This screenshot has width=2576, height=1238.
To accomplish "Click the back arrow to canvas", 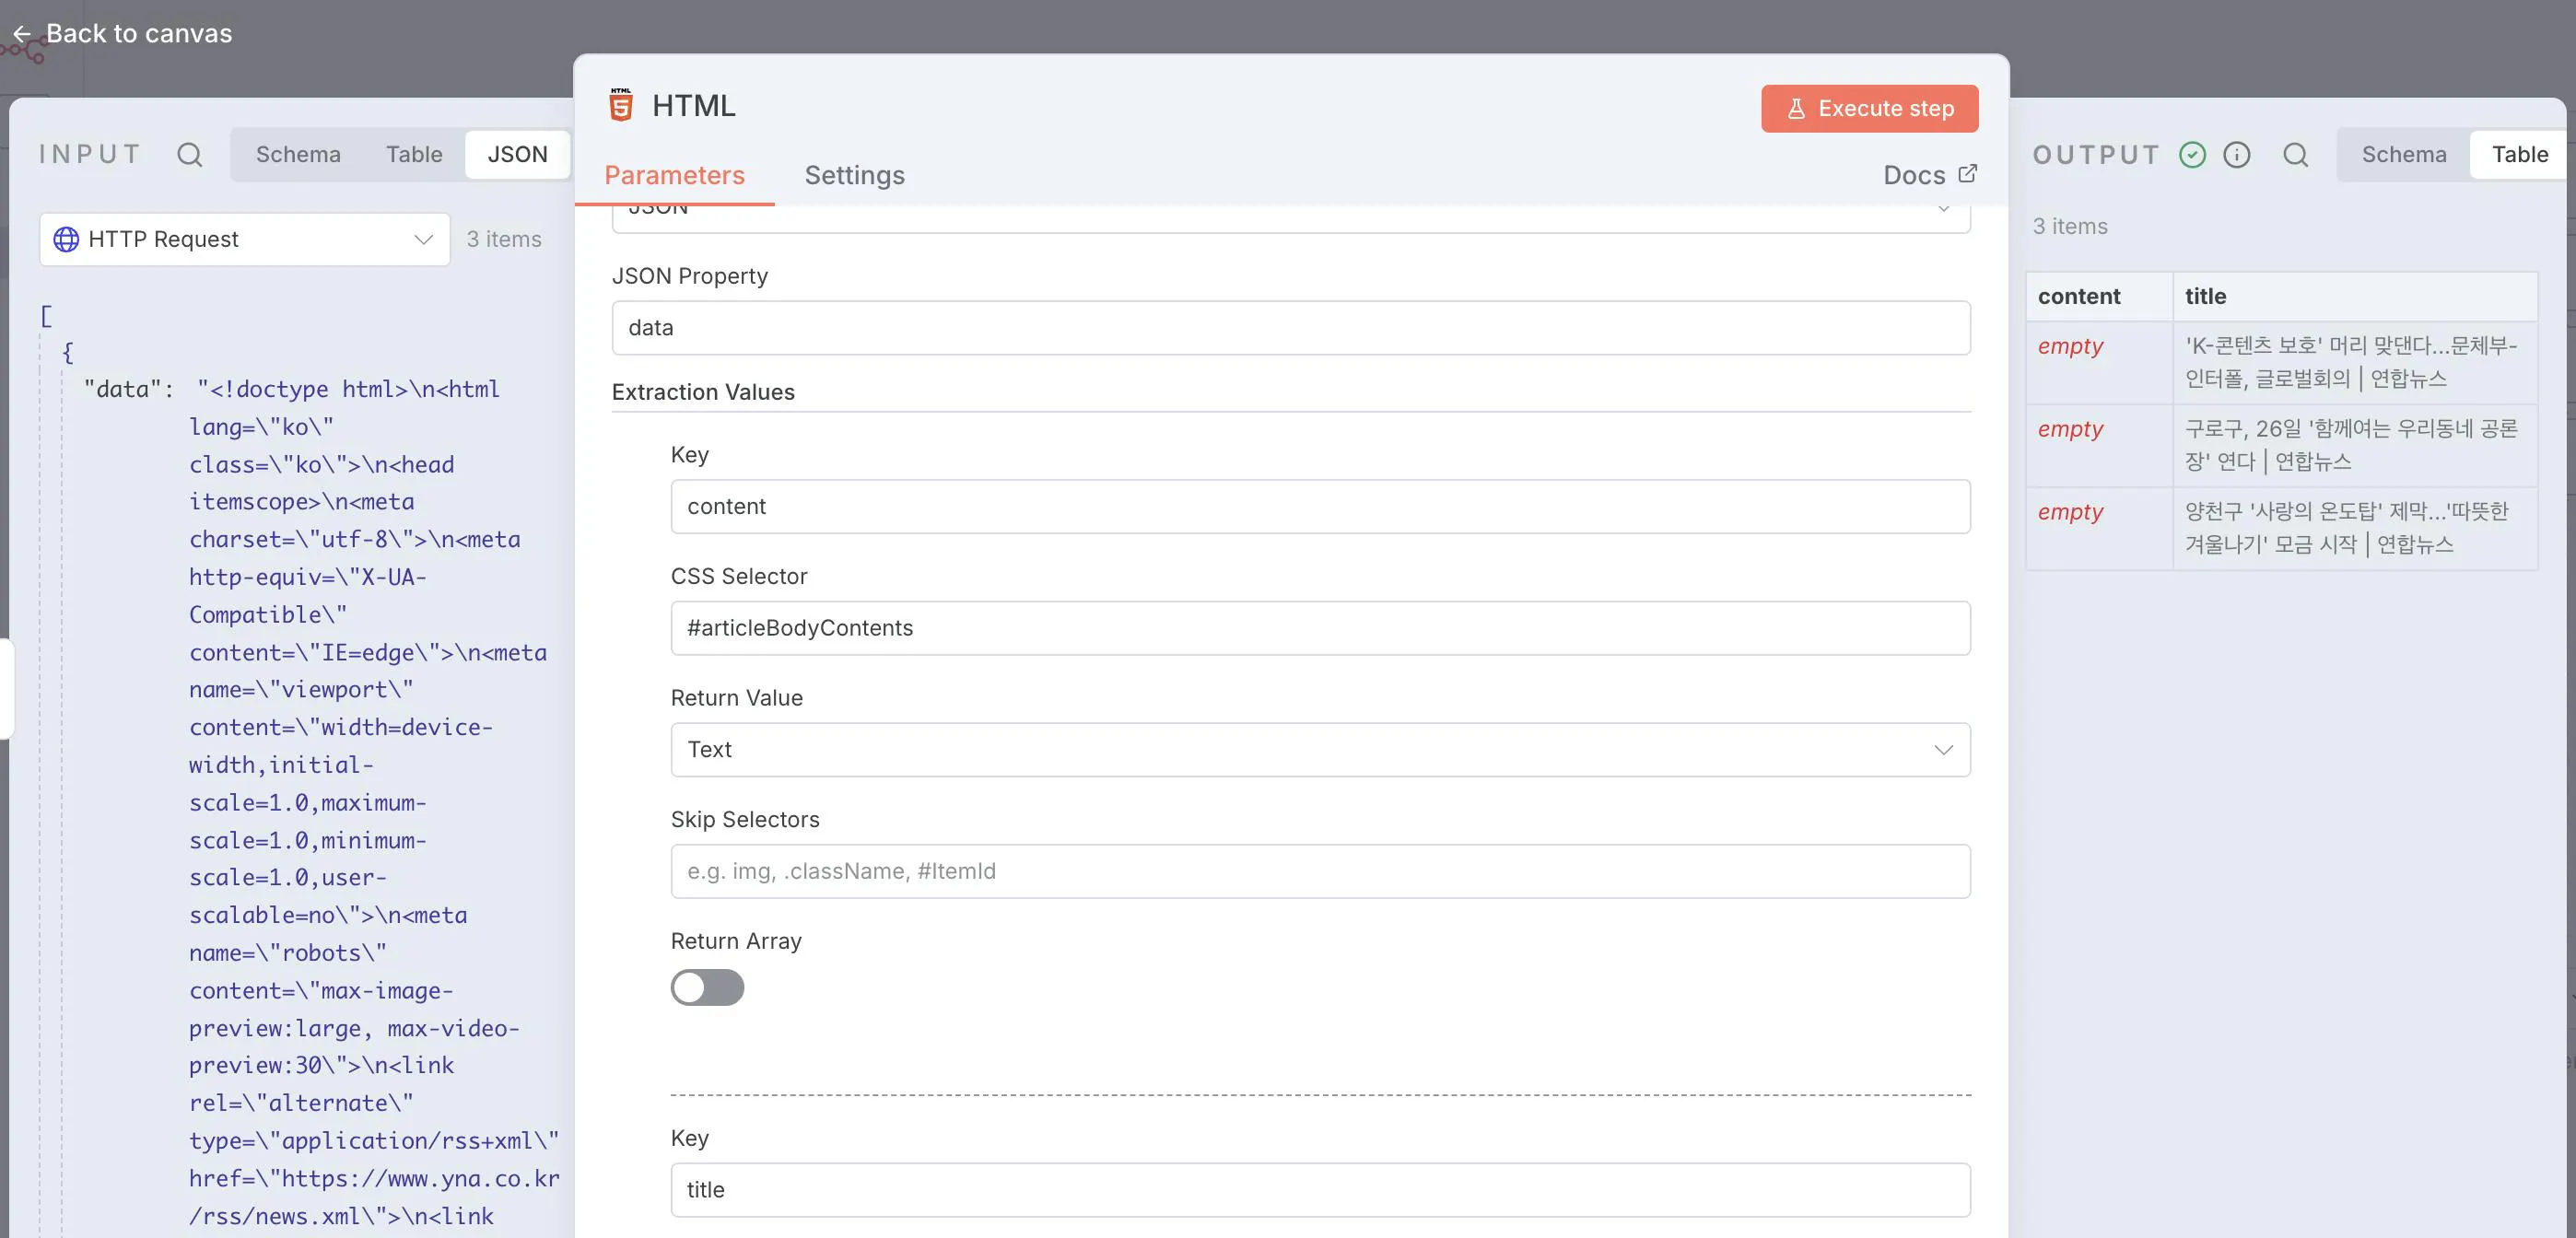I will [21, 34].
